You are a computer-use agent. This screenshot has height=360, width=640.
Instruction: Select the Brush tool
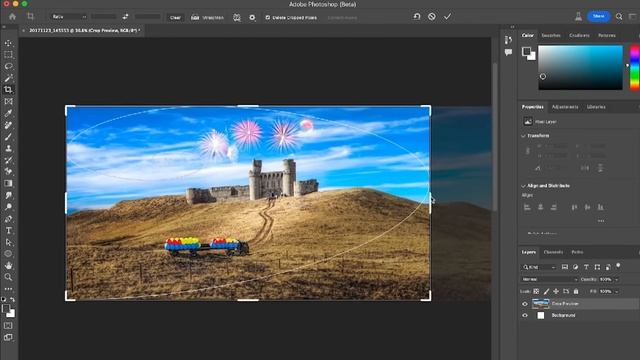[8, 137]
